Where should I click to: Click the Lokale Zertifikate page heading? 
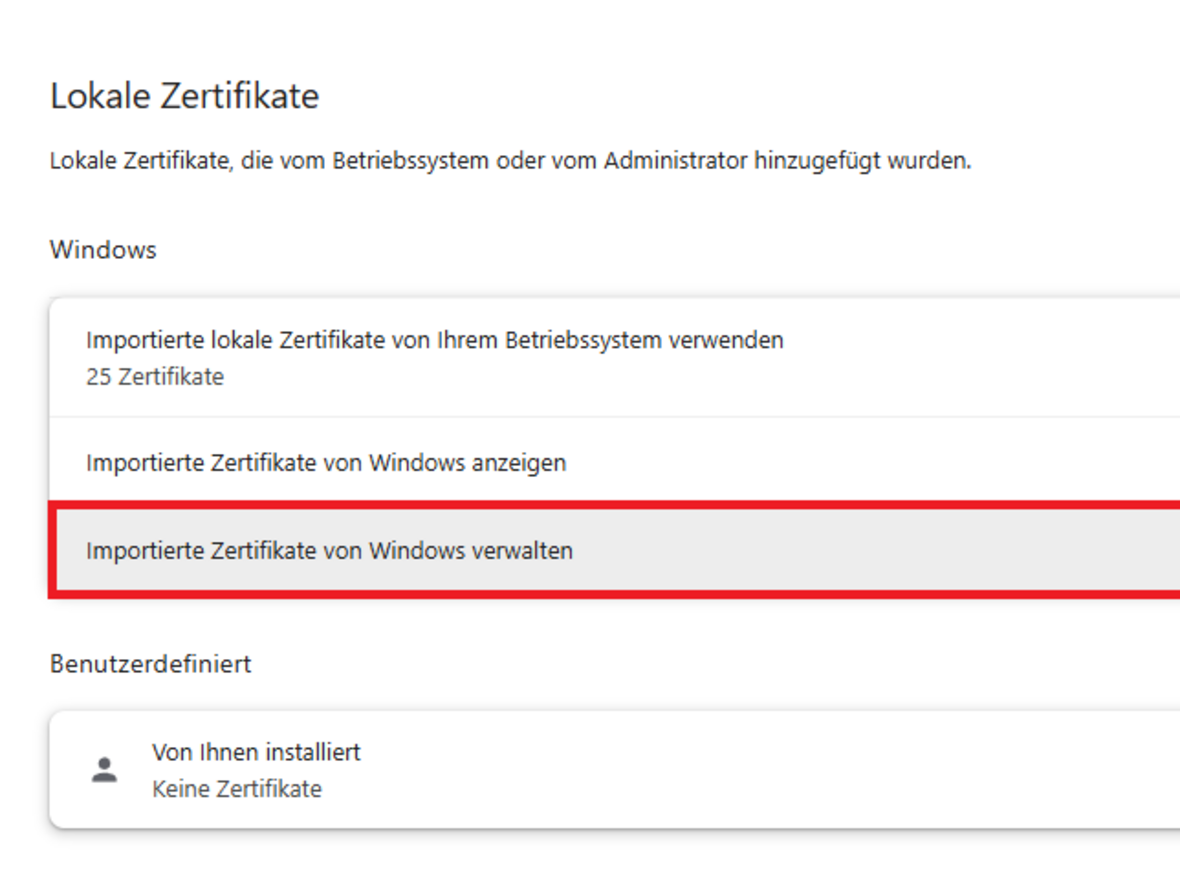pos(185,96)
